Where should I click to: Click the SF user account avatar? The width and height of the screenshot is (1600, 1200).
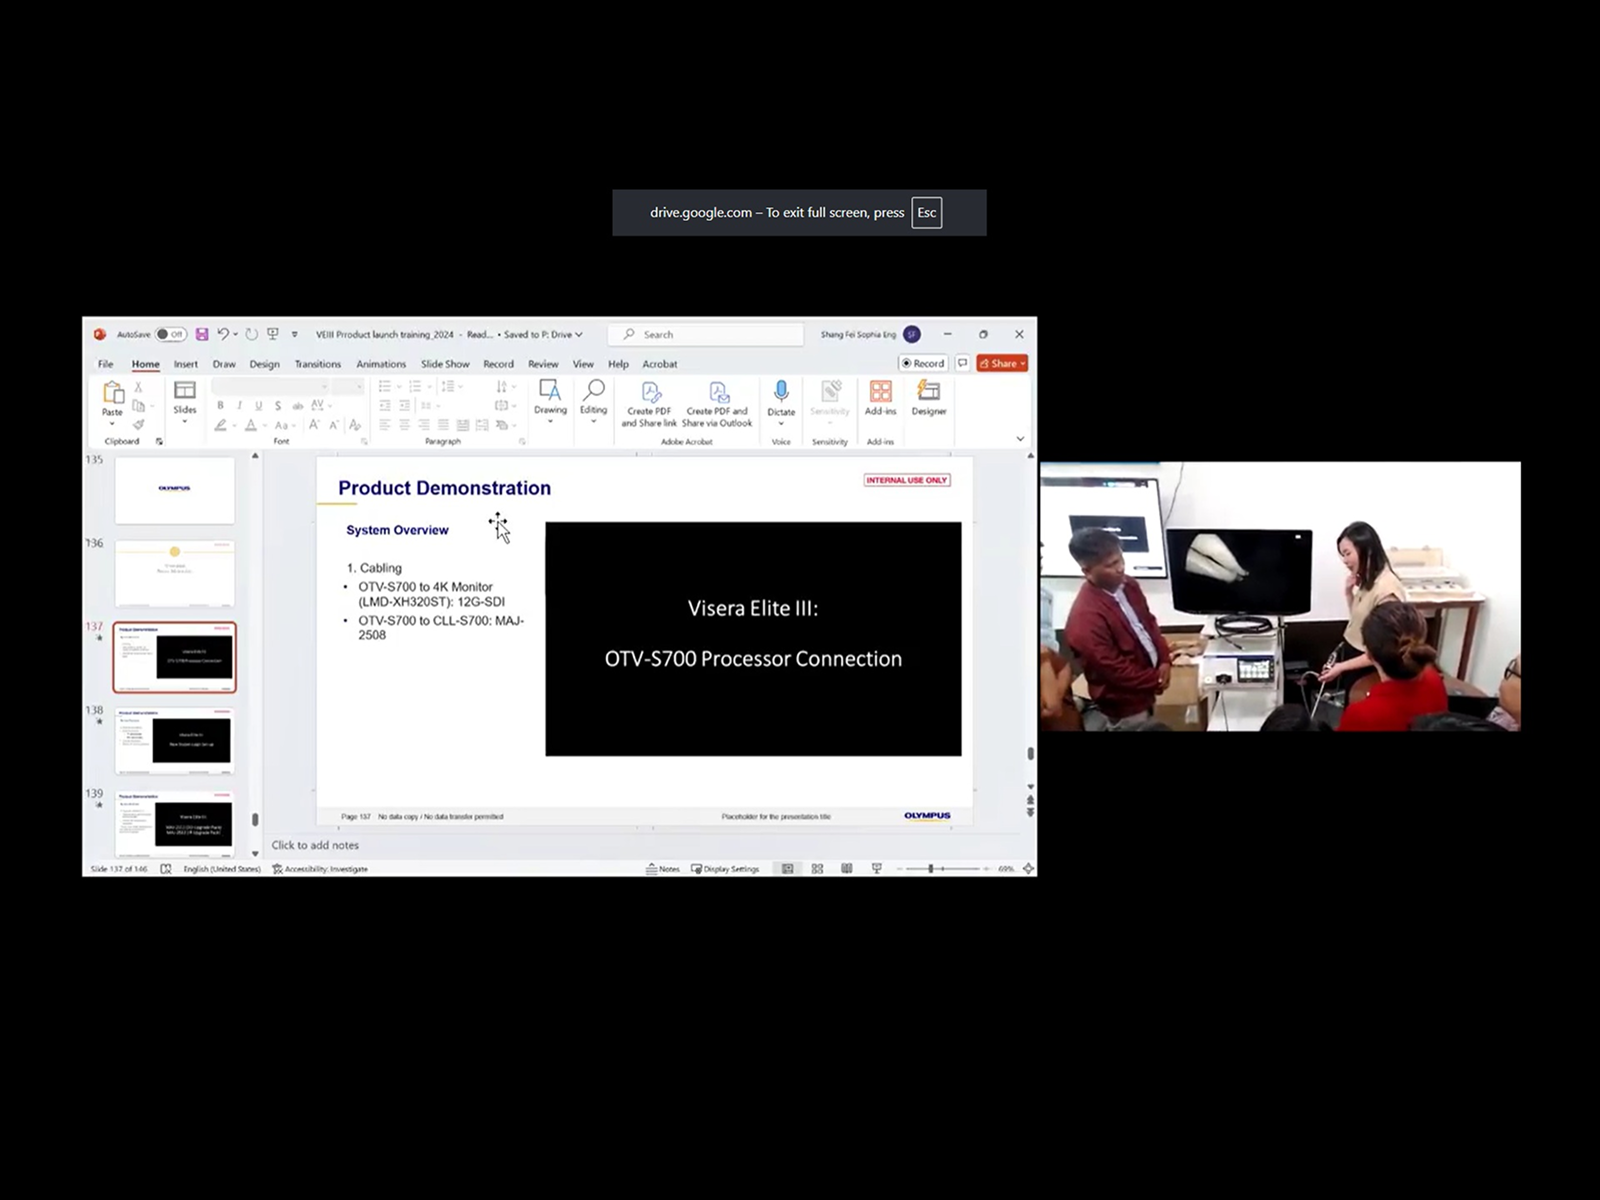pos(911,334)
